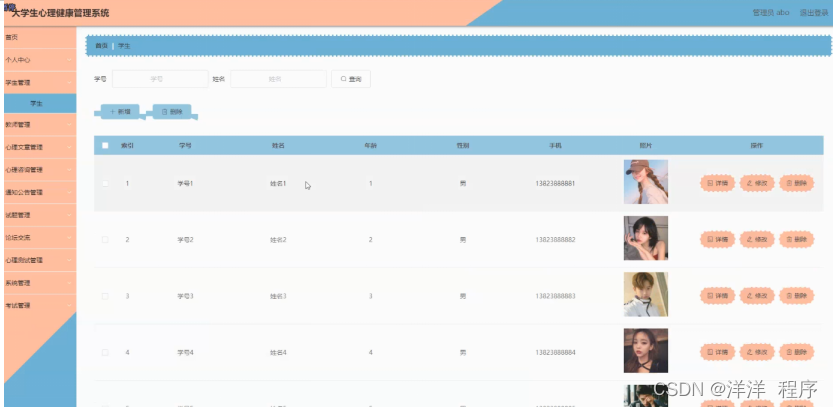Open the photo thumbnail of 姓名2

coord(645,238)
